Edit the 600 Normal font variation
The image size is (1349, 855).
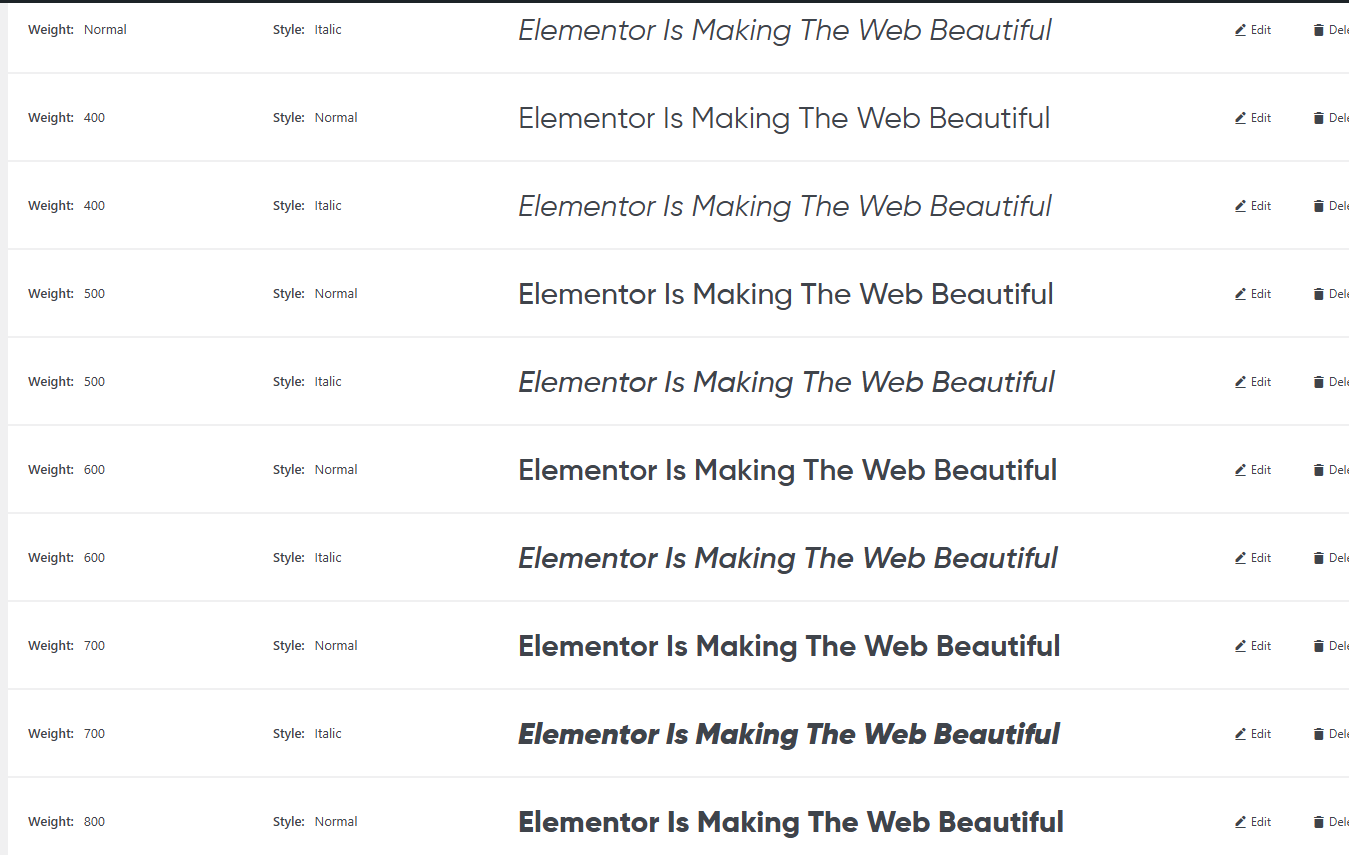point(1253,470)
